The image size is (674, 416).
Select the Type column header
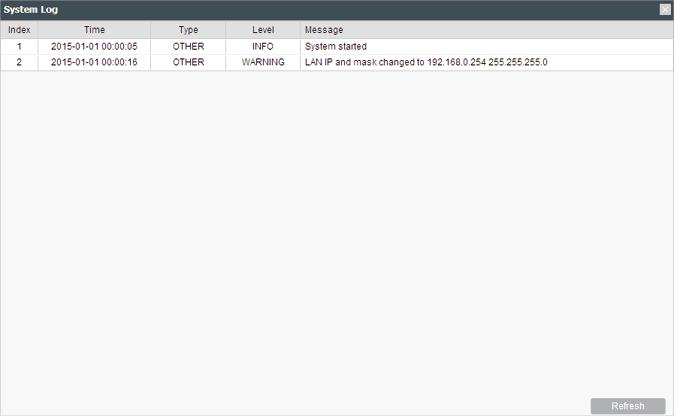188,30
